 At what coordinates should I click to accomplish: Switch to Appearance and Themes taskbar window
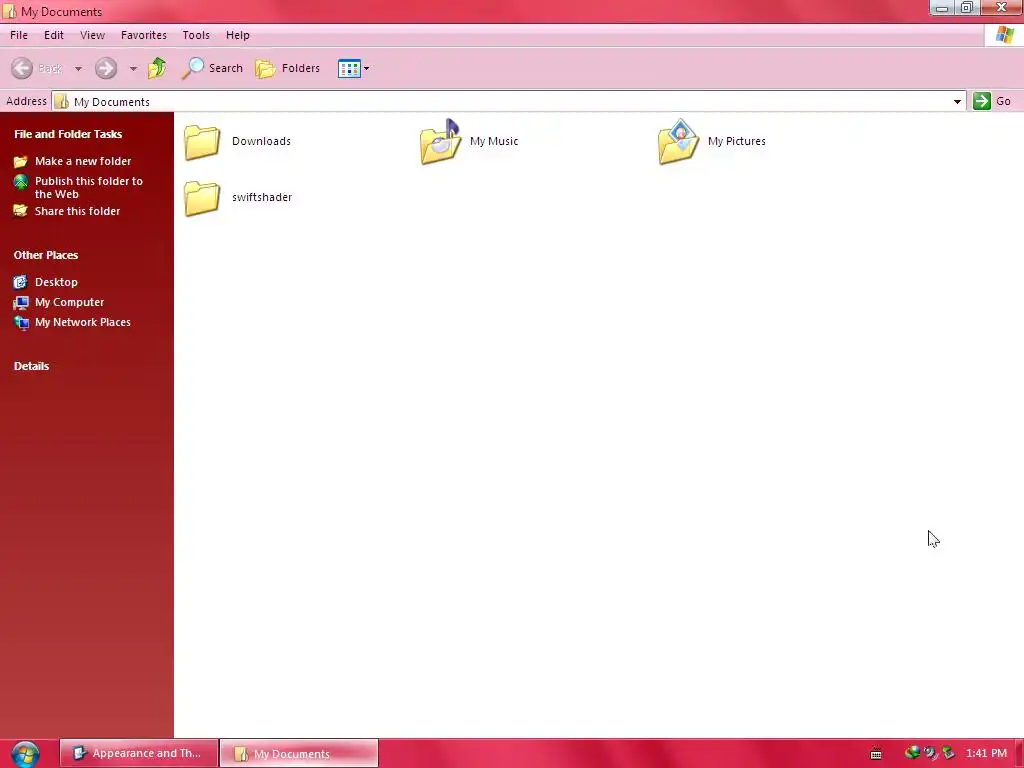(138, 753)
